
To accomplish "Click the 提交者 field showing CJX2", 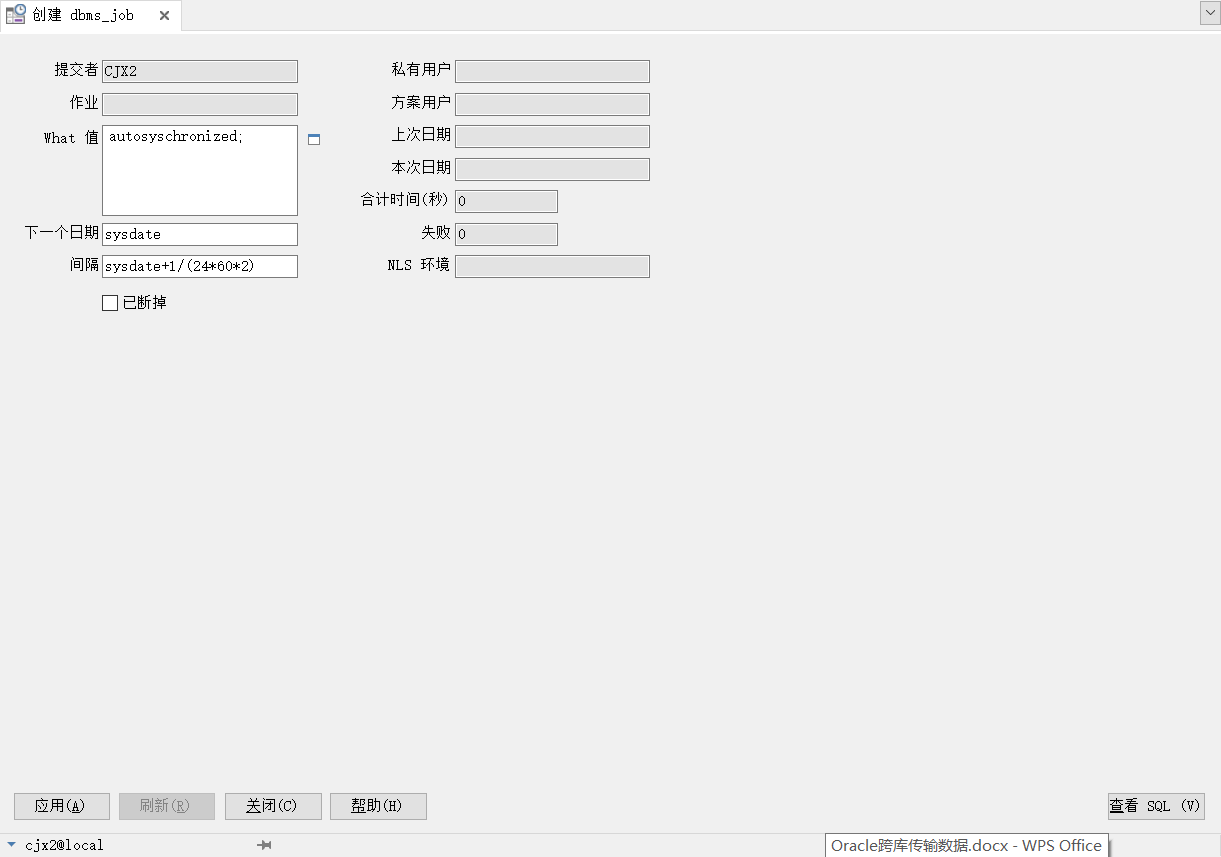I will click(x=200, y=71).
